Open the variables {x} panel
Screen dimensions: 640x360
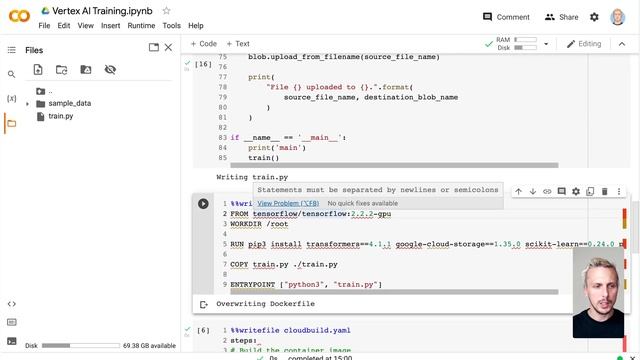coord(11,98)
